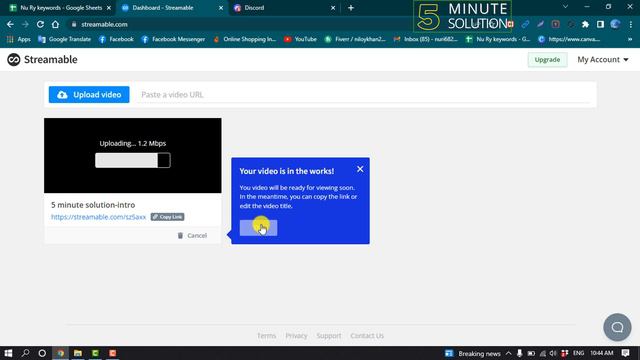The image size is (640, 360).
Task: Click the uploading video thumbnail
Action: tap(133, 156)
